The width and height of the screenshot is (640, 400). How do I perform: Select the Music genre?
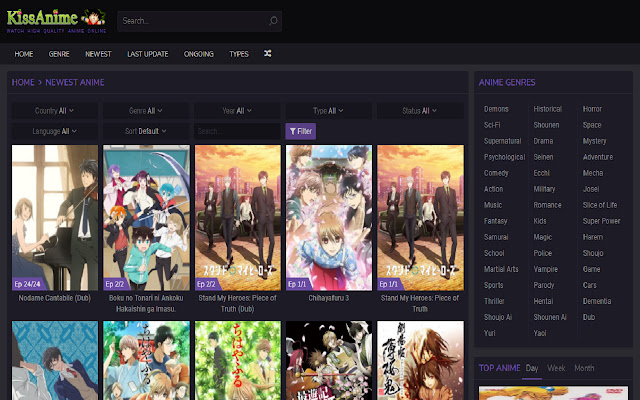point(493,205)
